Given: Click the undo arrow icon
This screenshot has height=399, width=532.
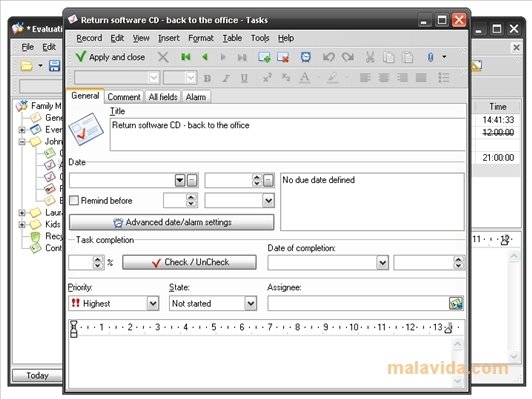Looking at the screenshot, I should click(328, 57).
